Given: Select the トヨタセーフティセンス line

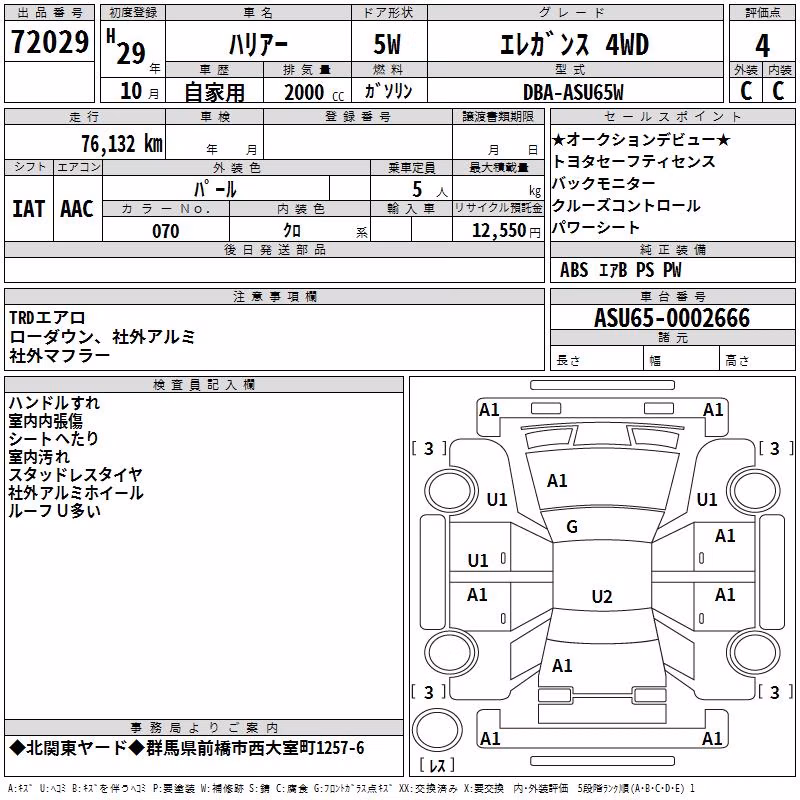Looking at the screenshot, I should [x=634, y=161].
